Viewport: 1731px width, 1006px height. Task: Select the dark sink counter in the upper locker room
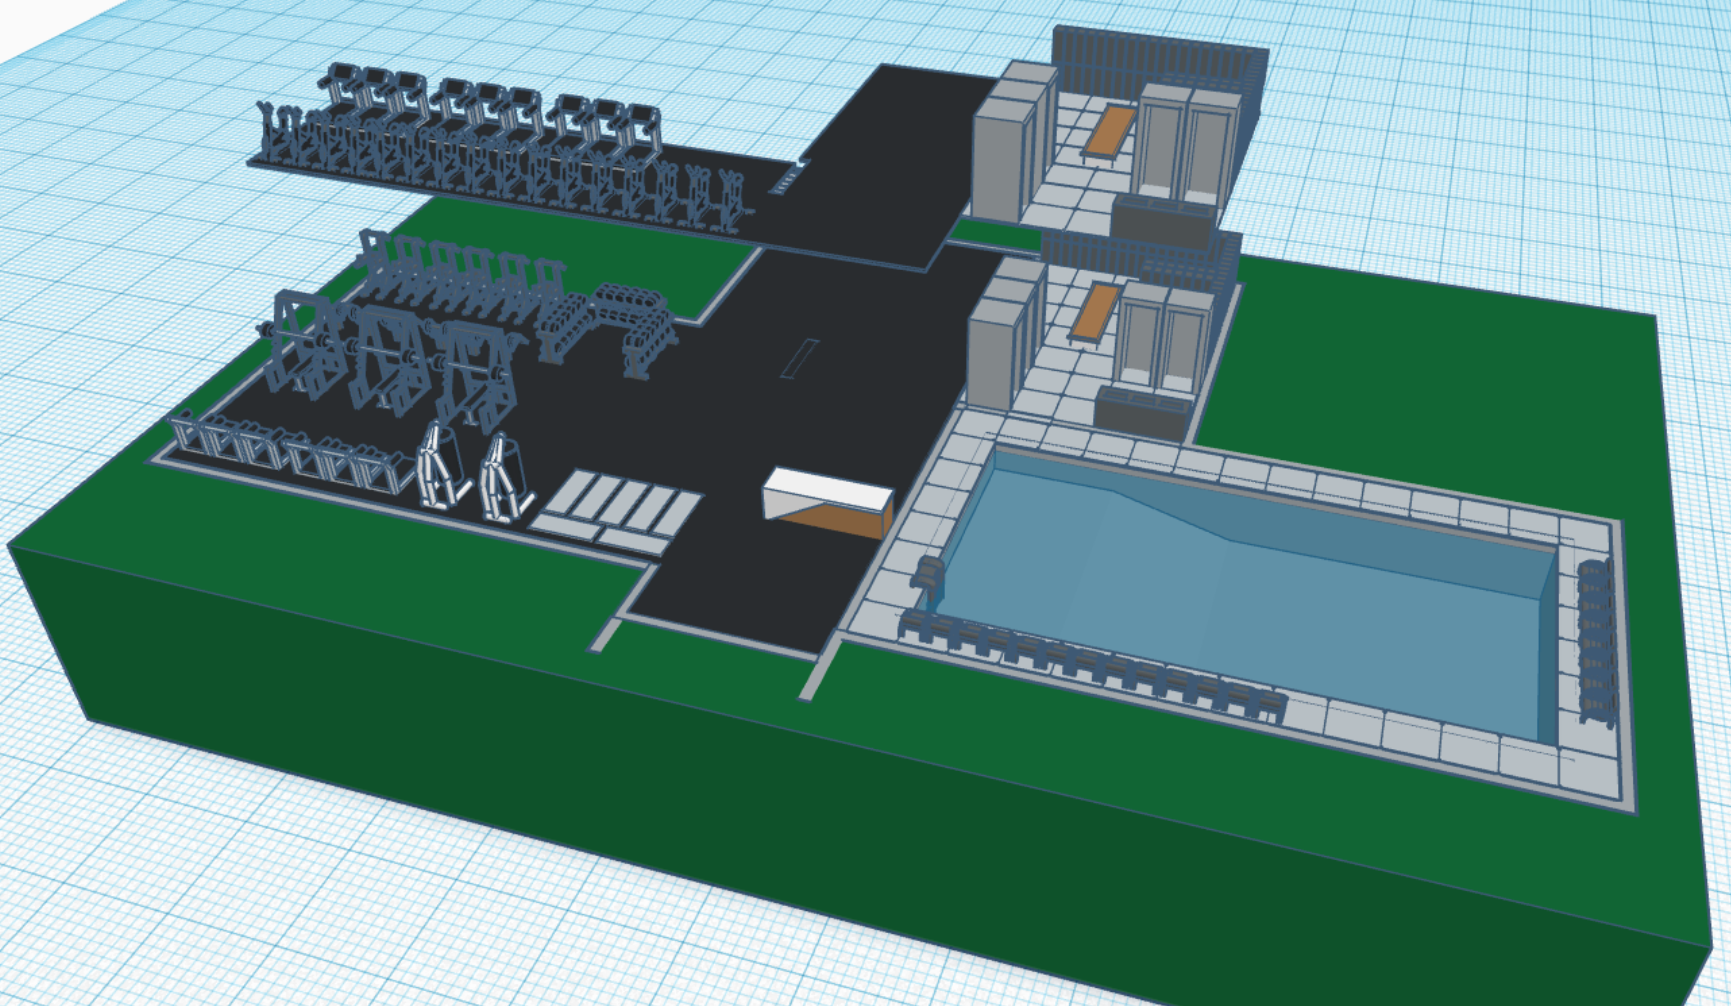(x=1163, y=223)
